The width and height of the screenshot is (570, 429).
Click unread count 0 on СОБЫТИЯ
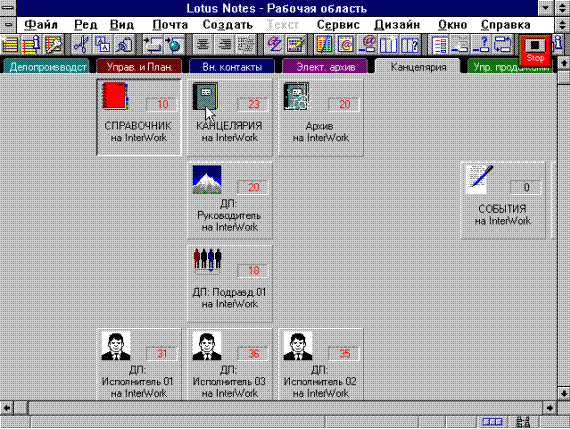click(x=526, y=187)
